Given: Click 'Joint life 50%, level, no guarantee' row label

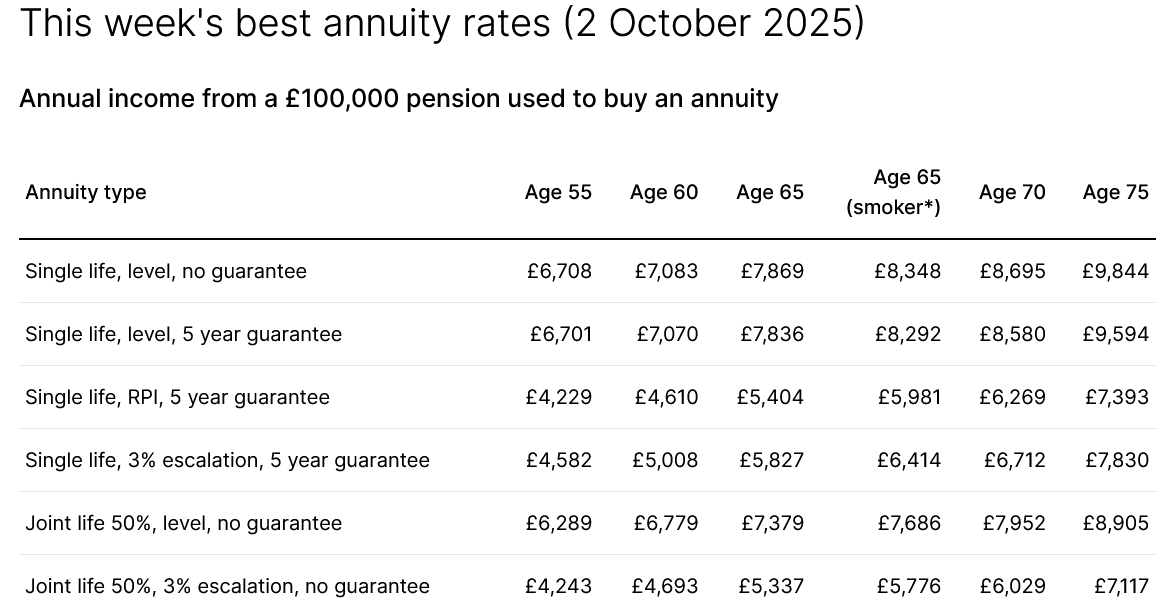Looking at the screenshot, I should click(183, 523).
